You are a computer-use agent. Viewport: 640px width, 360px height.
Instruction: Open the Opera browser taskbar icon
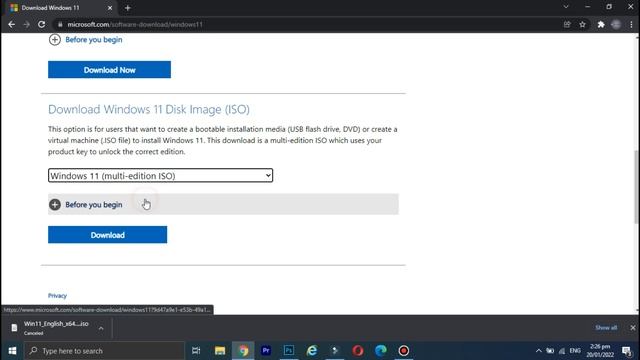358,351
